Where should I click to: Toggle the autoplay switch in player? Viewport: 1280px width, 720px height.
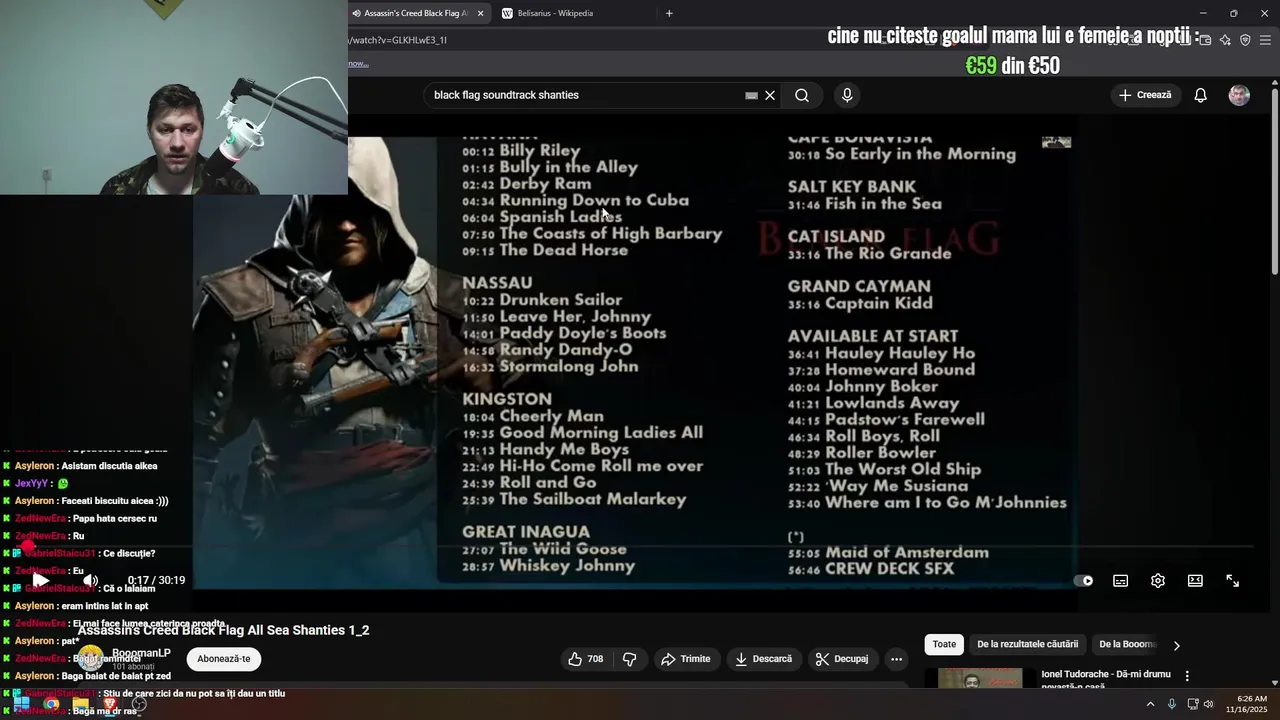pyautogui.click(x=1084, y=581)
